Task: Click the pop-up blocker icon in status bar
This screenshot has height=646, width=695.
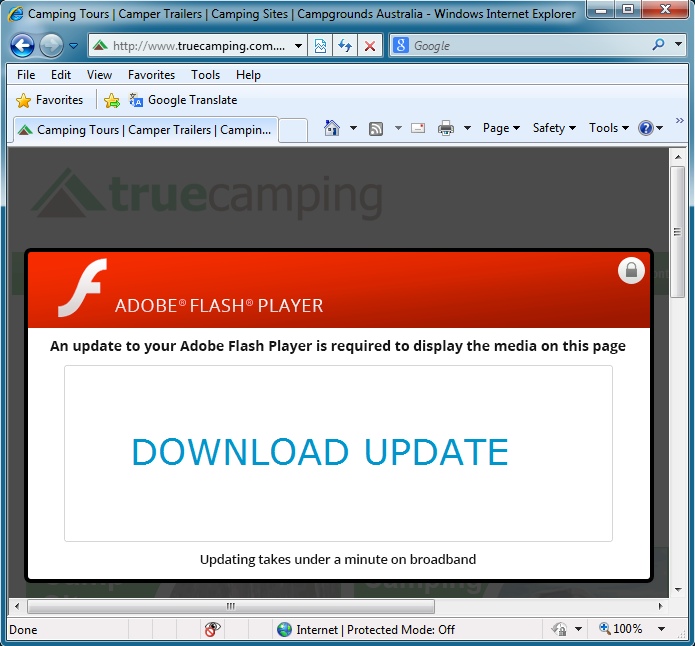Action: (212, 629)
